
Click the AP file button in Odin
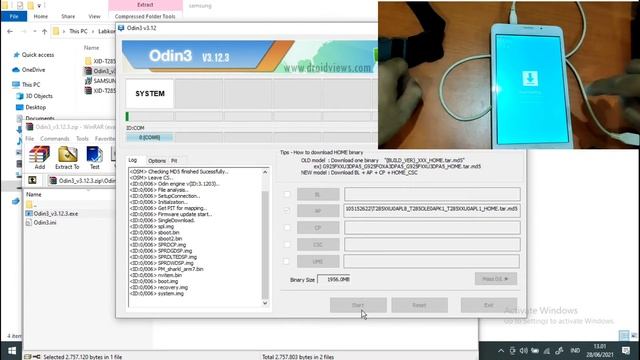(318, 211)
